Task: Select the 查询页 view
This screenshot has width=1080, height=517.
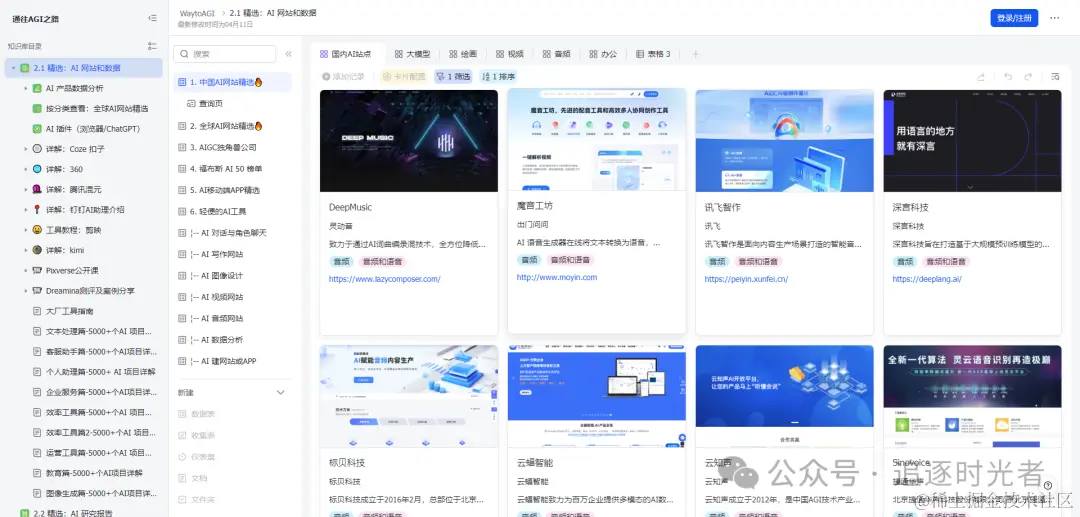Action: pyautogui.click(x=212, y=103)
